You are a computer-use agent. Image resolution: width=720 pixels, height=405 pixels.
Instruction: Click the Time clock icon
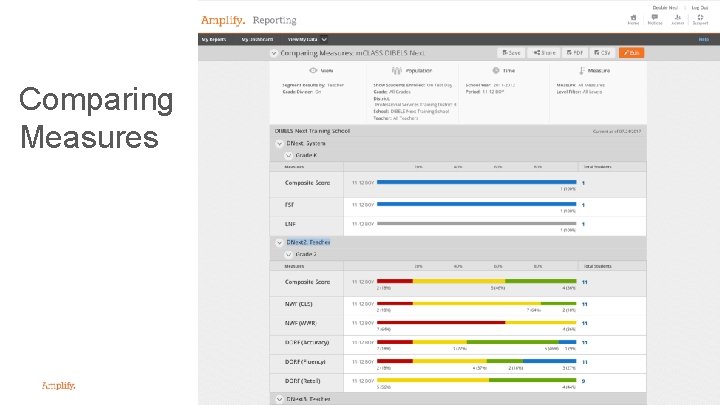tap(496, 71)
